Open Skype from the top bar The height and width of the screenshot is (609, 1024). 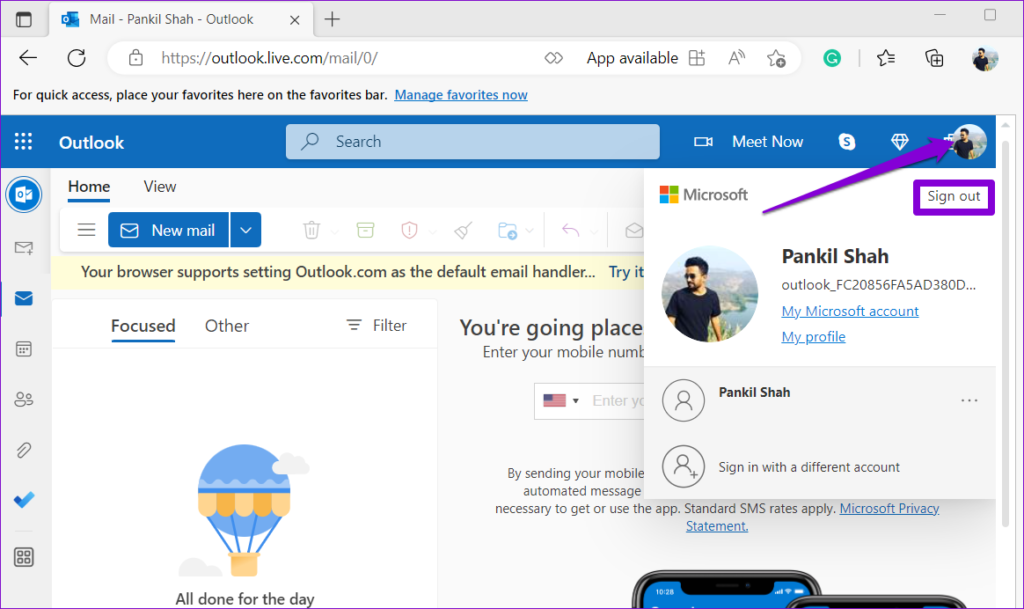click(x=846, y=141)
